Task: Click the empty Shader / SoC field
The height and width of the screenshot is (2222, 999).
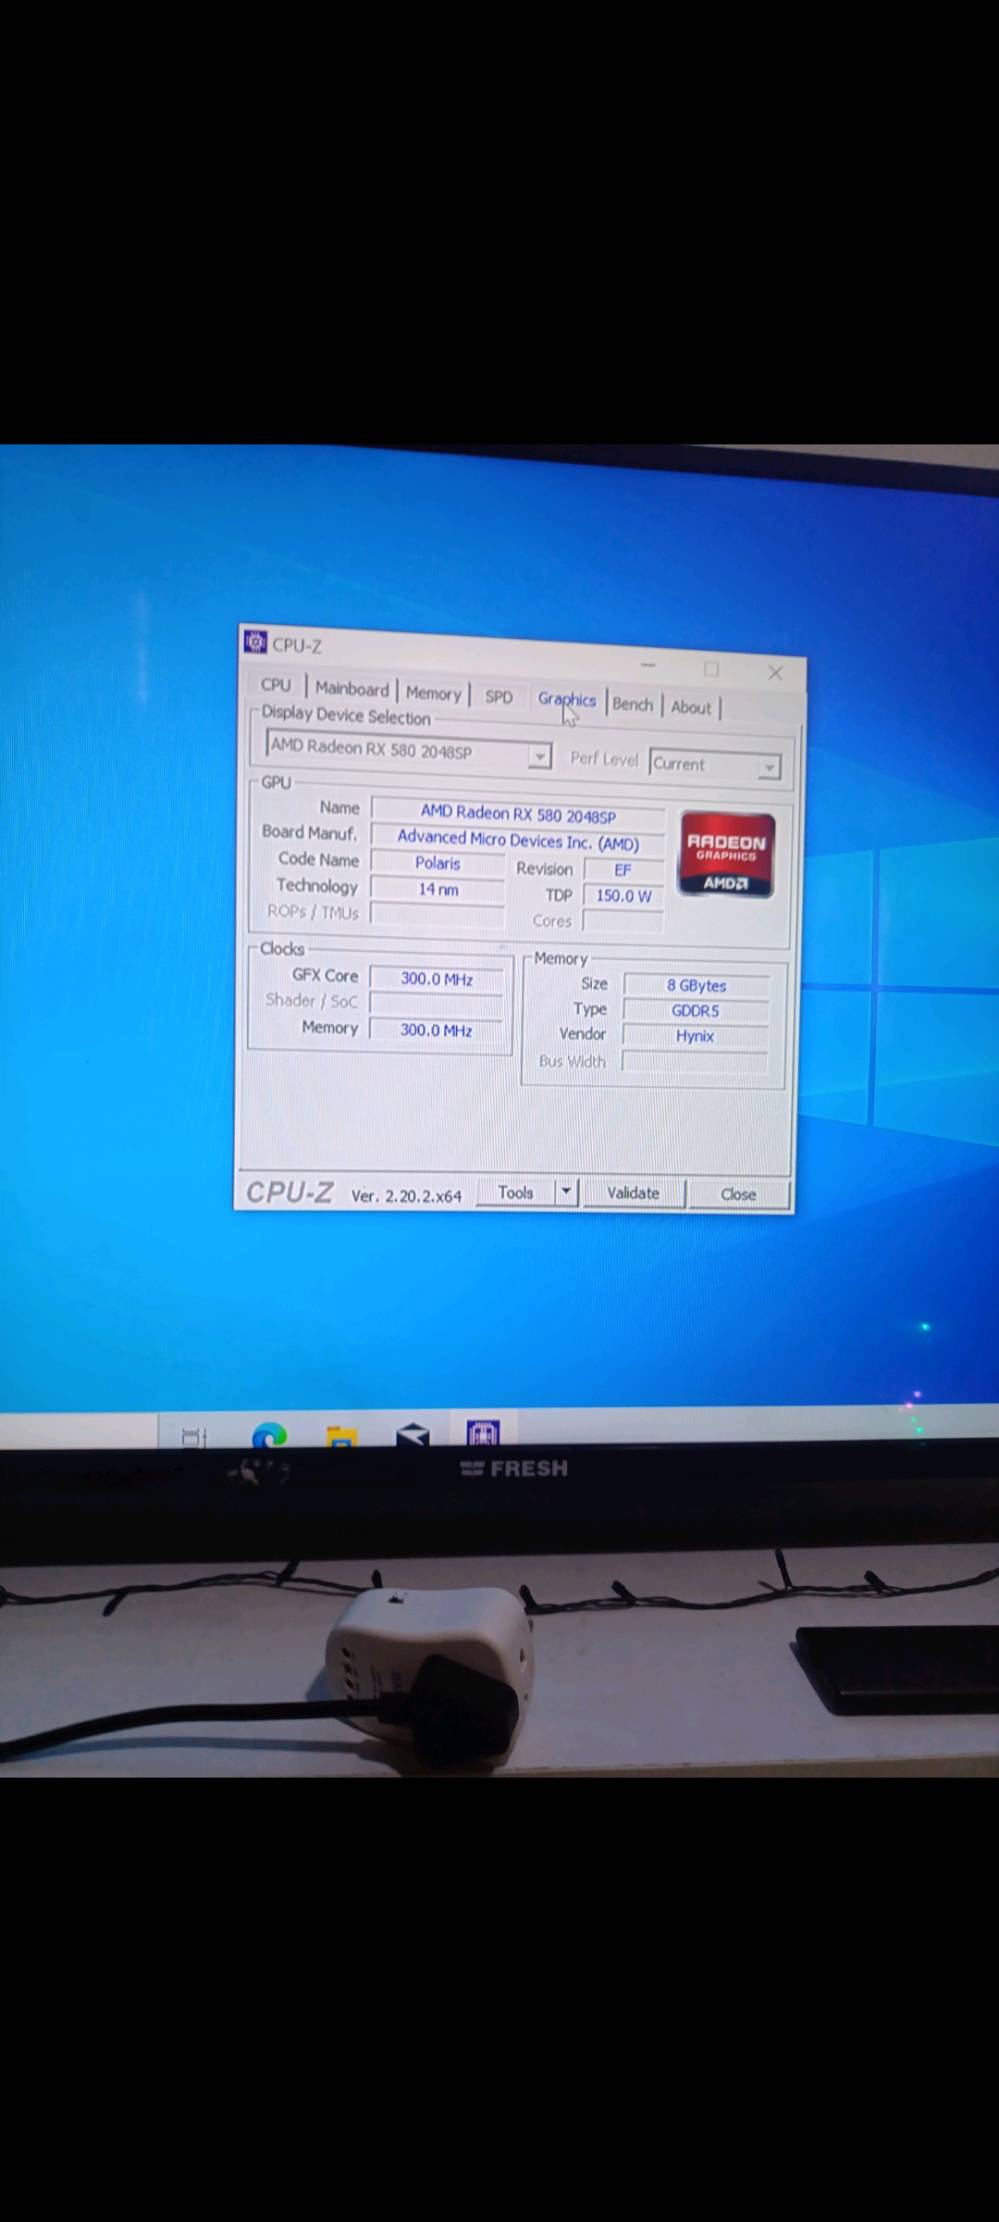Action: pyautogui.click(x=437, y=1004)
